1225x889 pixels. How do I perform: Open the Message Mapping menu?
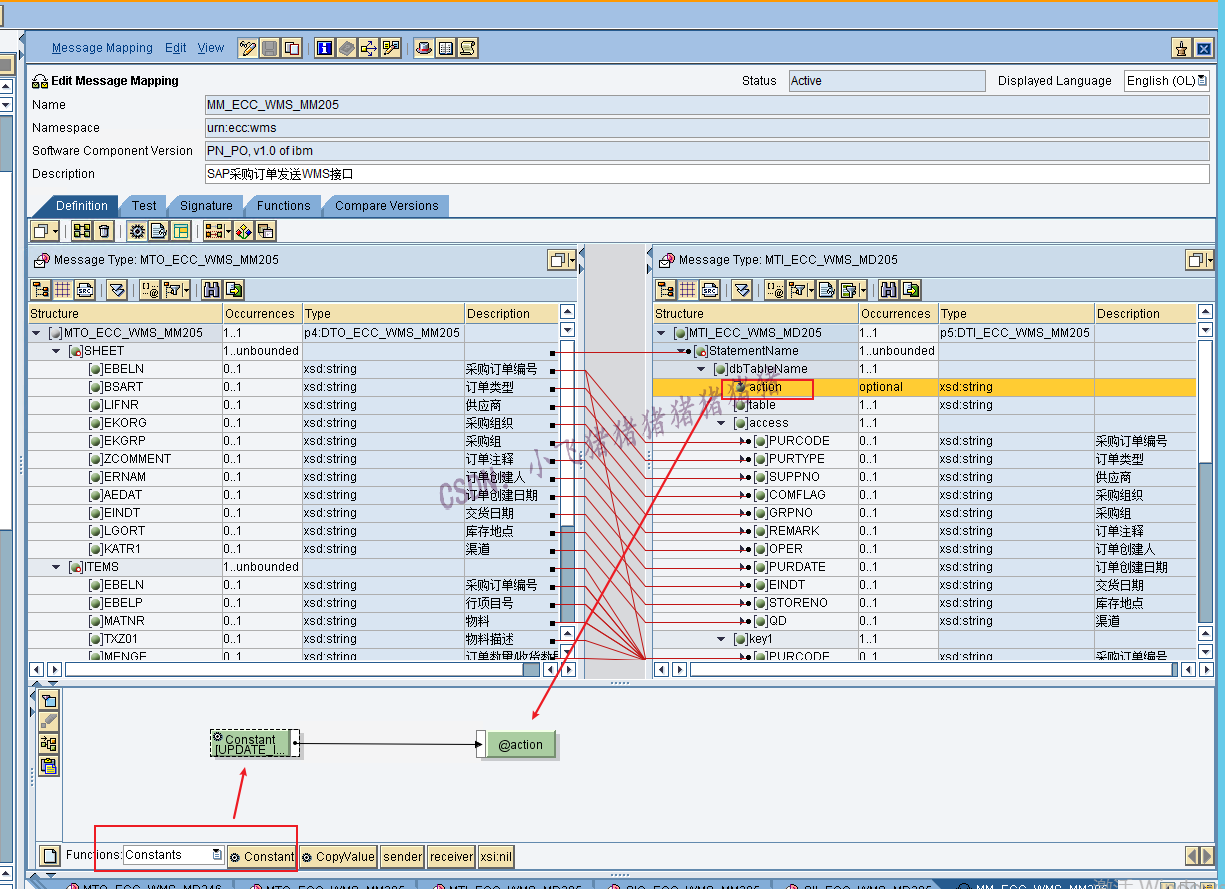click(102, 48)
